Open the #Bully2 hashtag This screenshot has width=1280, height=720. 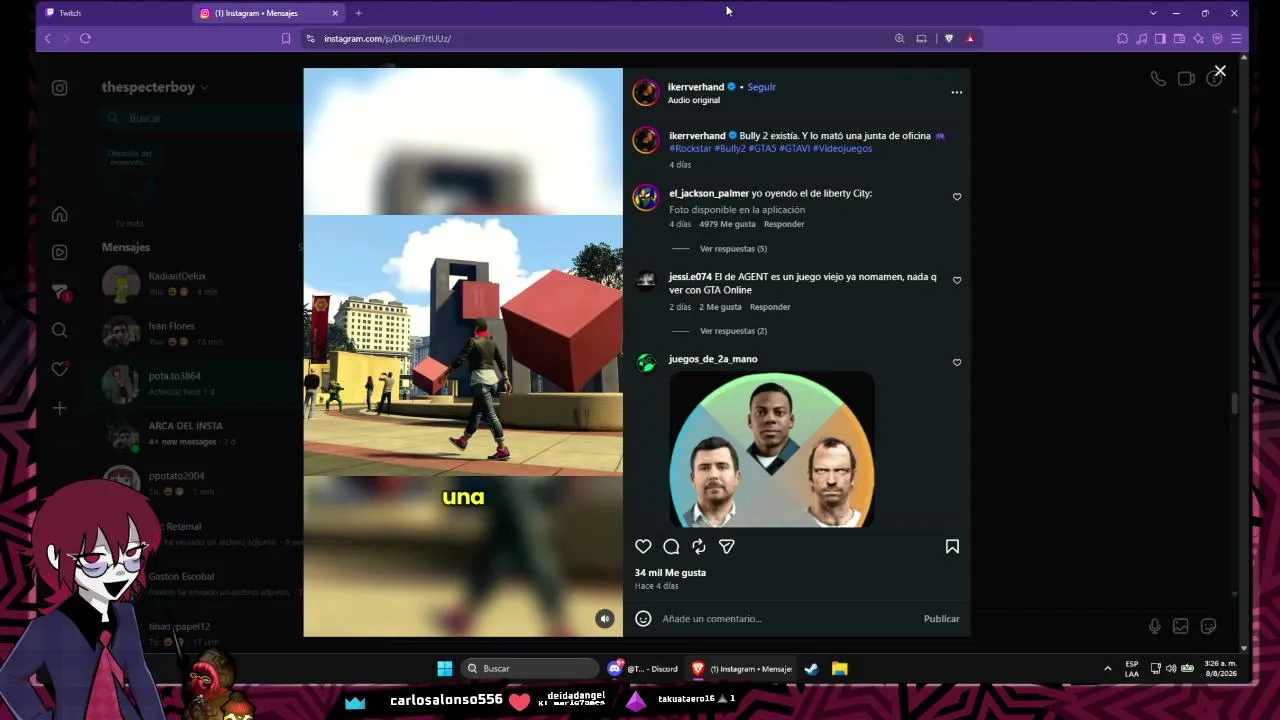[x=730, y=148]
